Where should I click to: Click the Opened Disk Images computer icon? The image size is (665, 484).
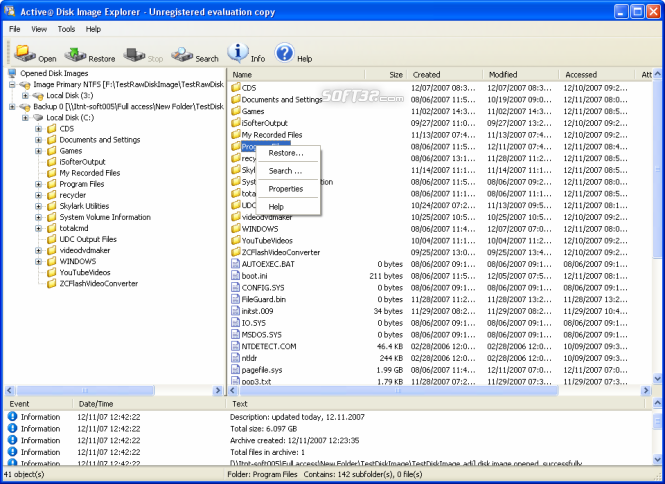12,73
